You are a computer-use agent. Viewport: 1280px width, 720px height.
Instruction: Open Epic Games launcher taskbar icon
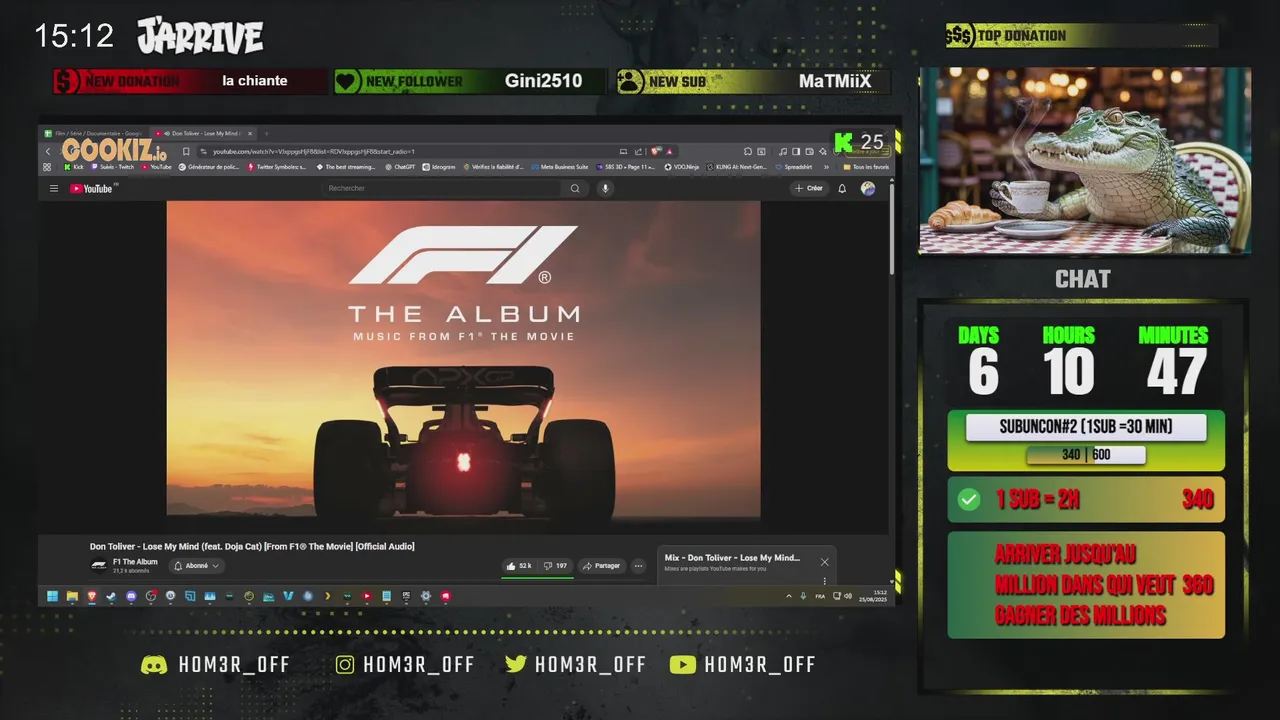[406, 596]
